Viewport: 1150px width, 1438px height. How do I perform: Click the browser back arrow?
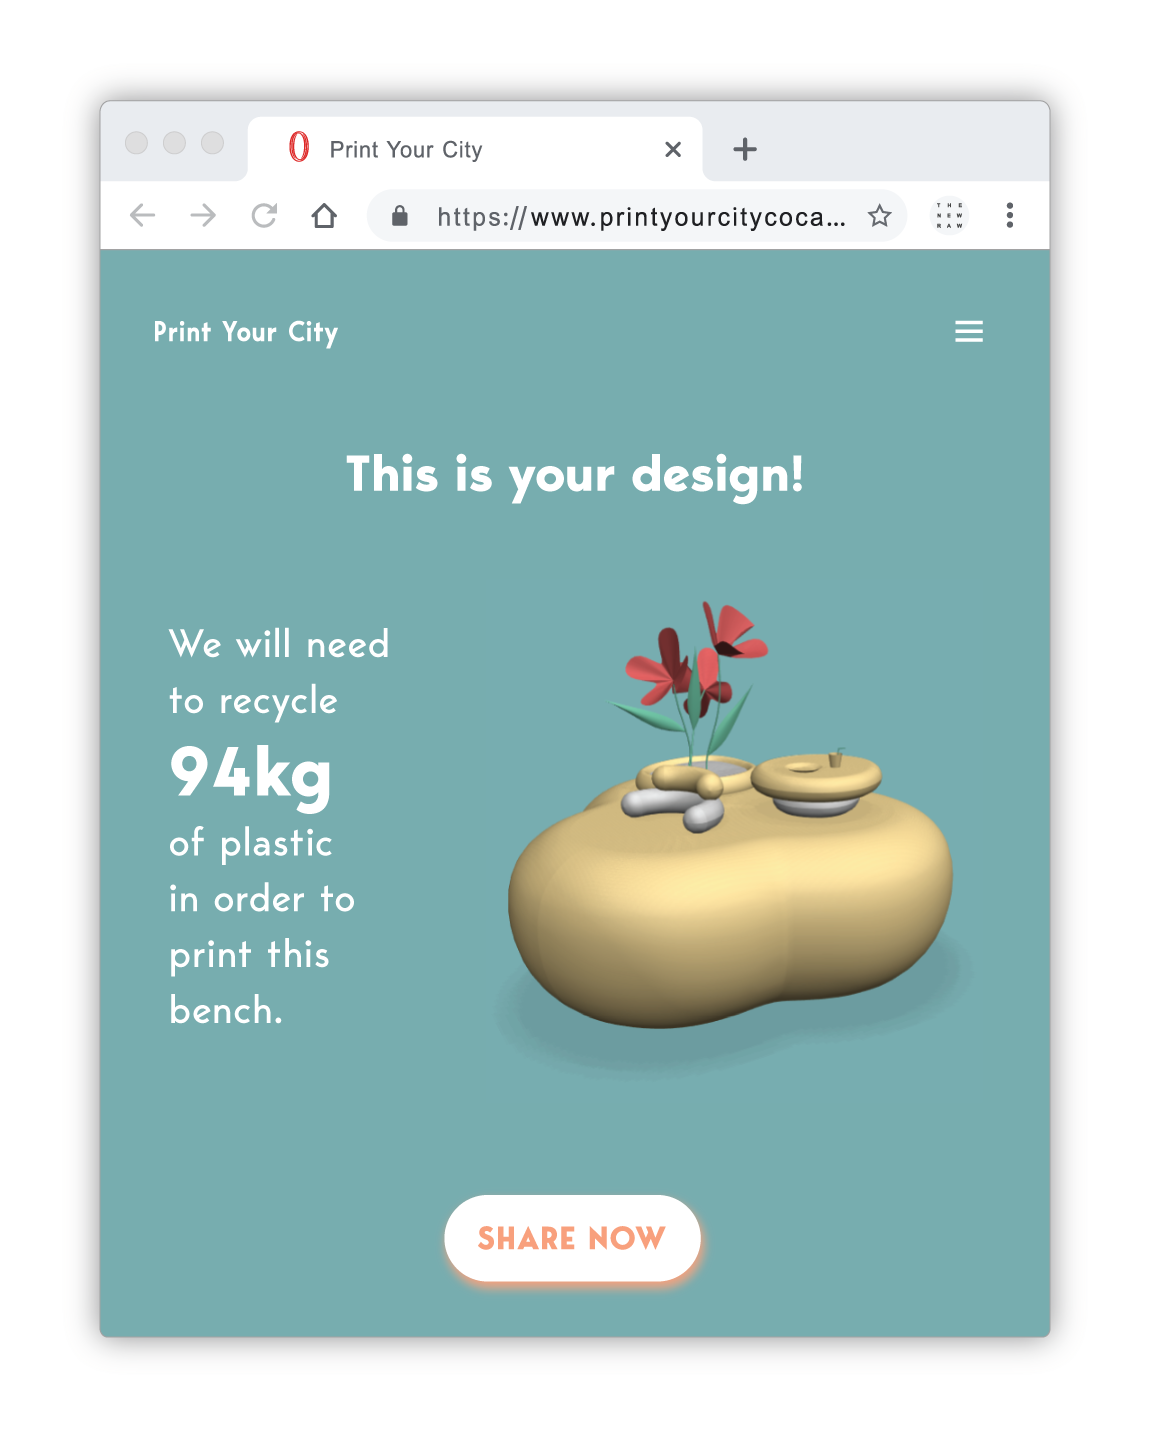pos(143,215)
